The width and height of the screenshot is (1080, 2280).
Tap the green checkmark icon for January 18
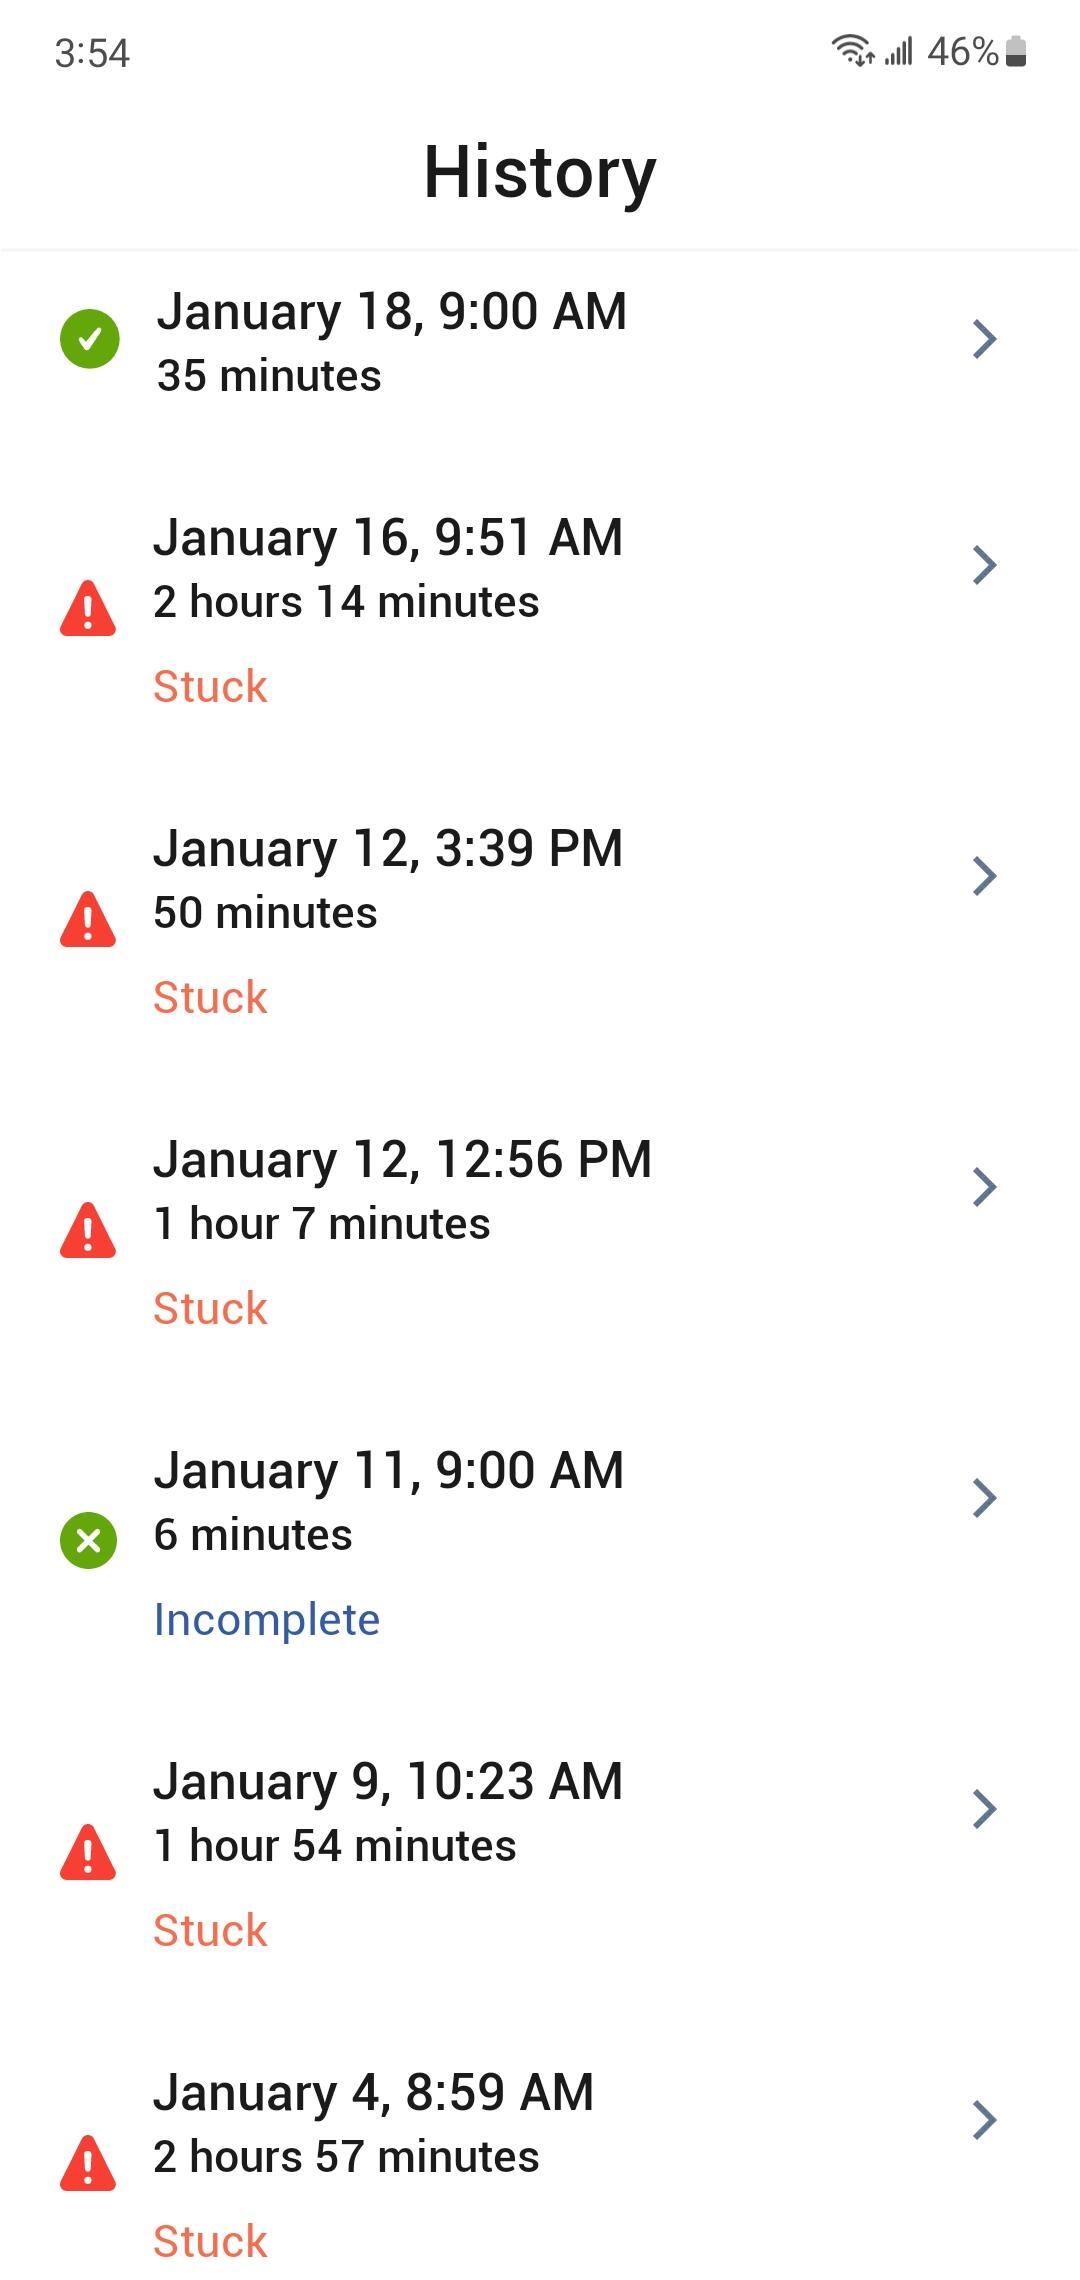point(90,340)
